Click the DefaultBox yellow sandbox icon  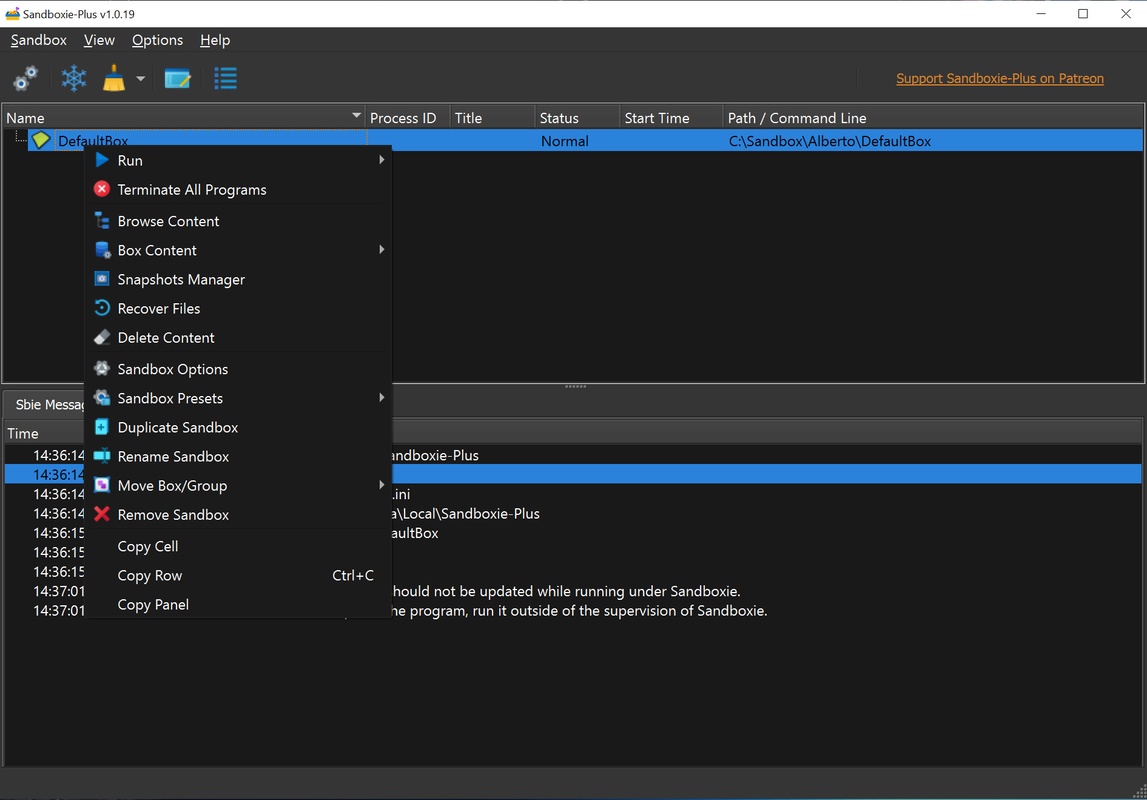click(x=41, y=141)
